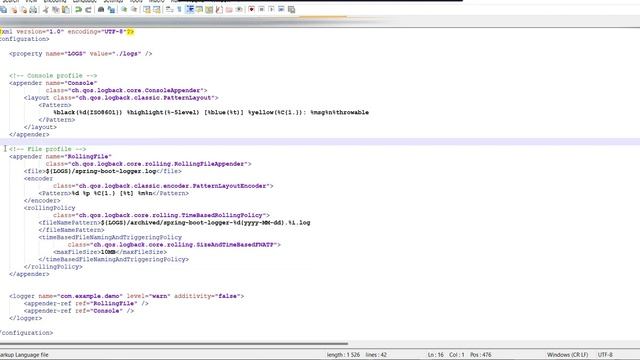
Task: Click the PatternLayoutEncoder class line
Action: [163, 186]
